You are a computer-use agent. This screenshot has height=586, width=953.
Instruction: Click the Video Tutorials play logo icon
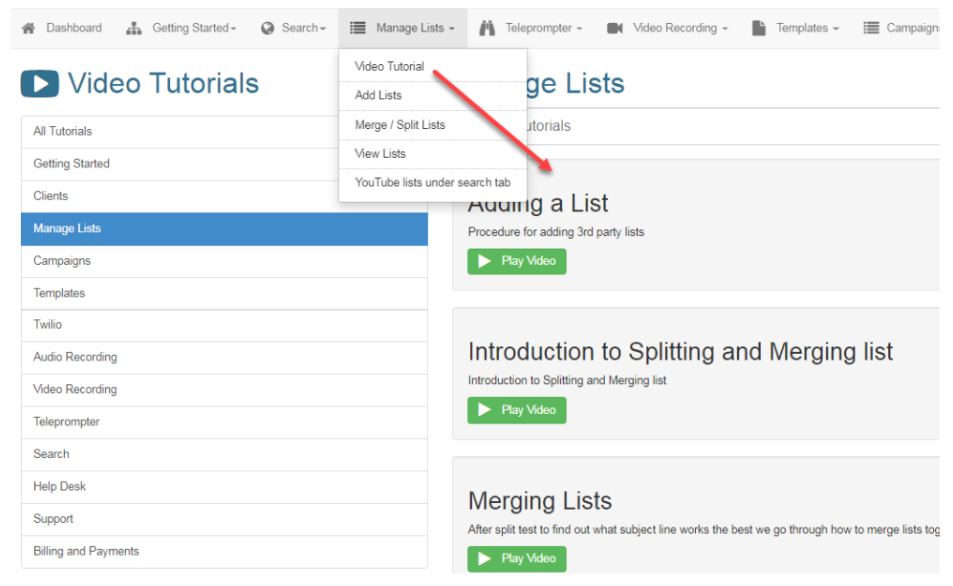click(x=39, y=84)
